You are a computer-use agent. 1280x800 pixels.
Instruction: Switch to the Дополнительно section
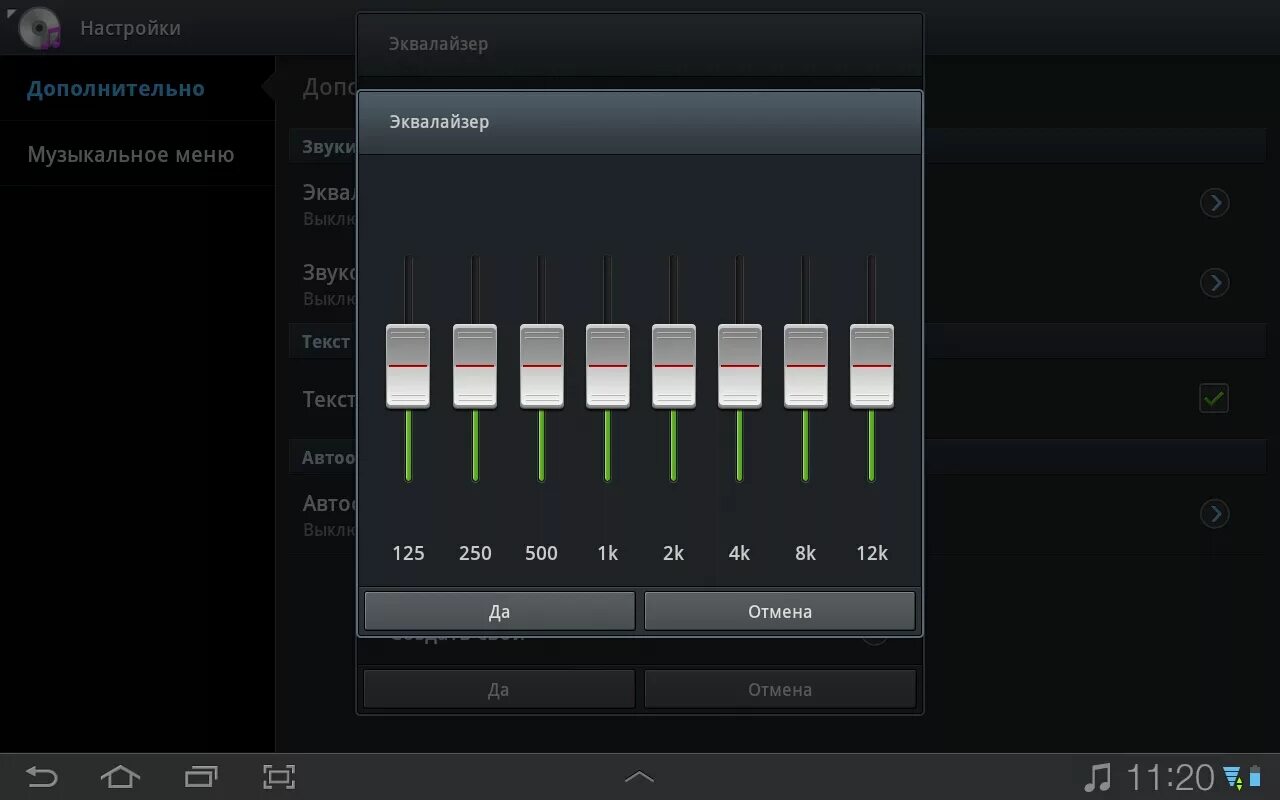[x=116, y=88]
